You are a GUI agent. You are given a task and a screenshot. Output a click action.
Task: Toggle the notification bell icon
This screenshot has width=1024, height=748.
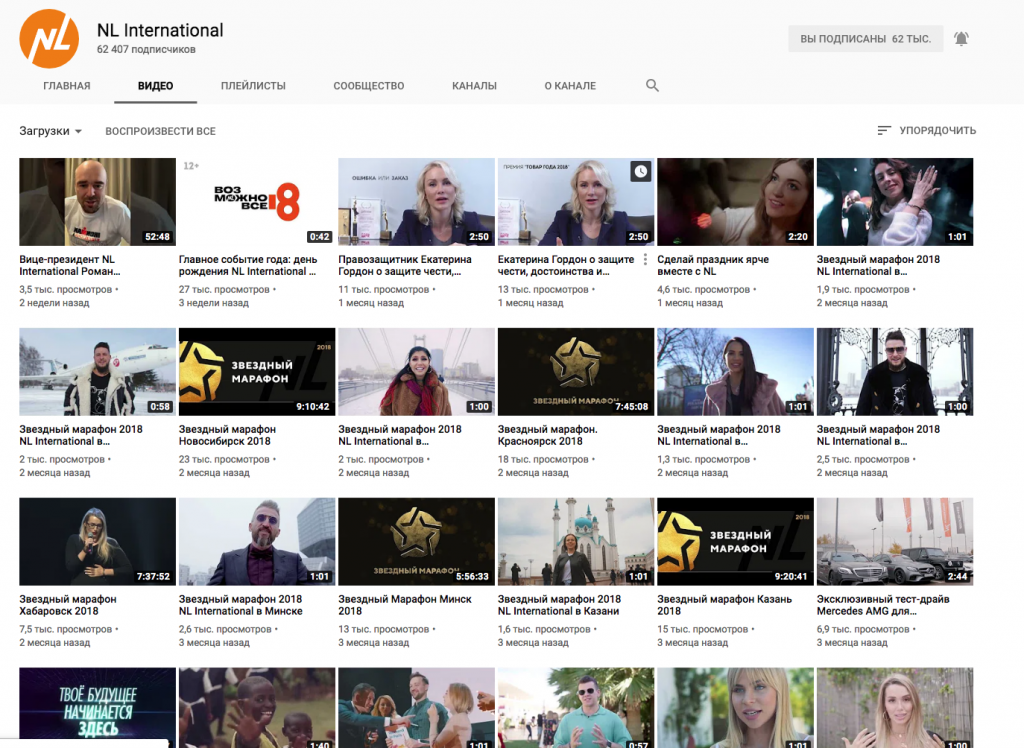click(961, 39)
